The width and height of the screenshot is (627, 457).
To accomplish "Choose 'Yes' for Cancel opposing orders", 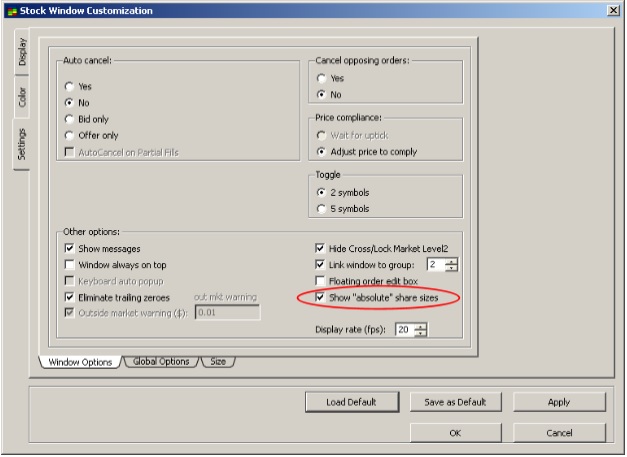I will [x=321, y=78].
